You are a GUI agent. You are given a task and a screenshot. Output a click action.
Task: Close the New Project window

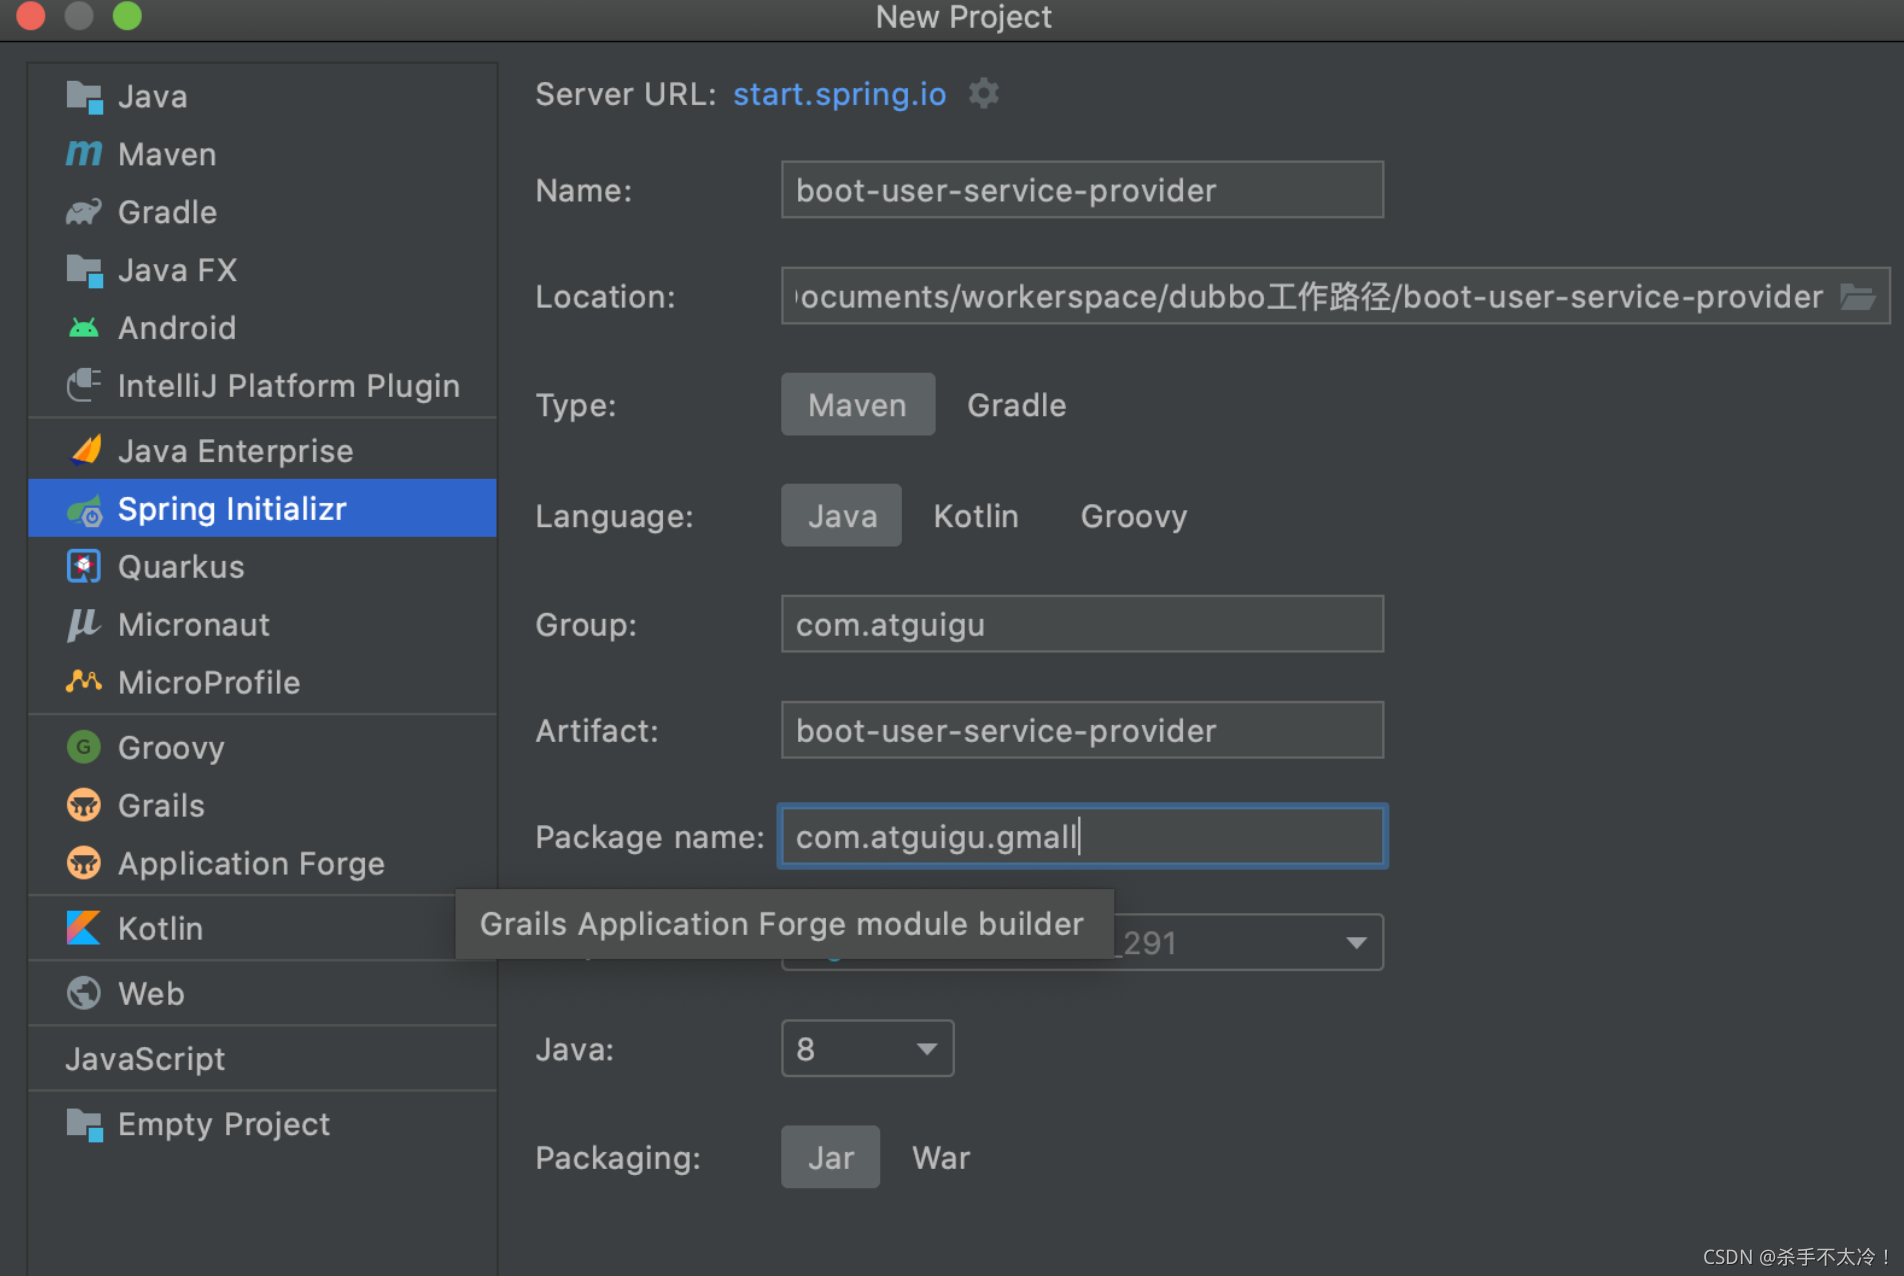(31, 15)
